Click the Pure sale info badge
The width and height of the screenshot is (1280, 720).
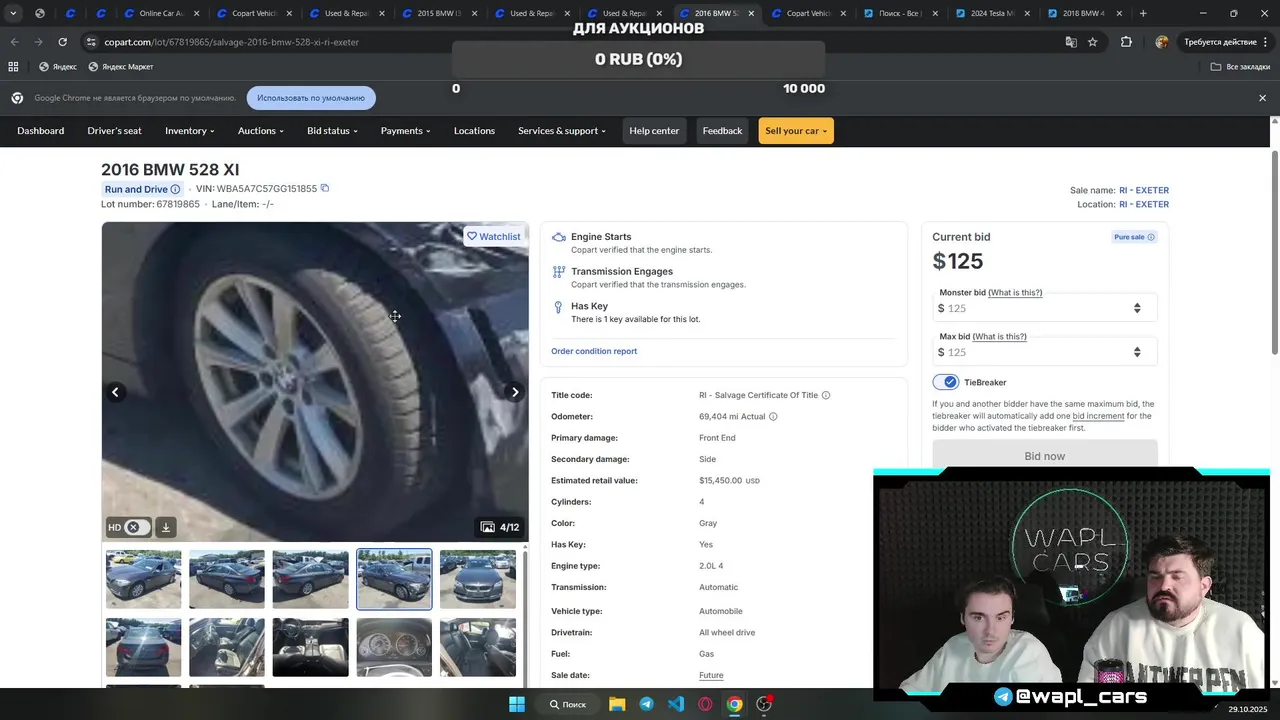(1135, 237)
